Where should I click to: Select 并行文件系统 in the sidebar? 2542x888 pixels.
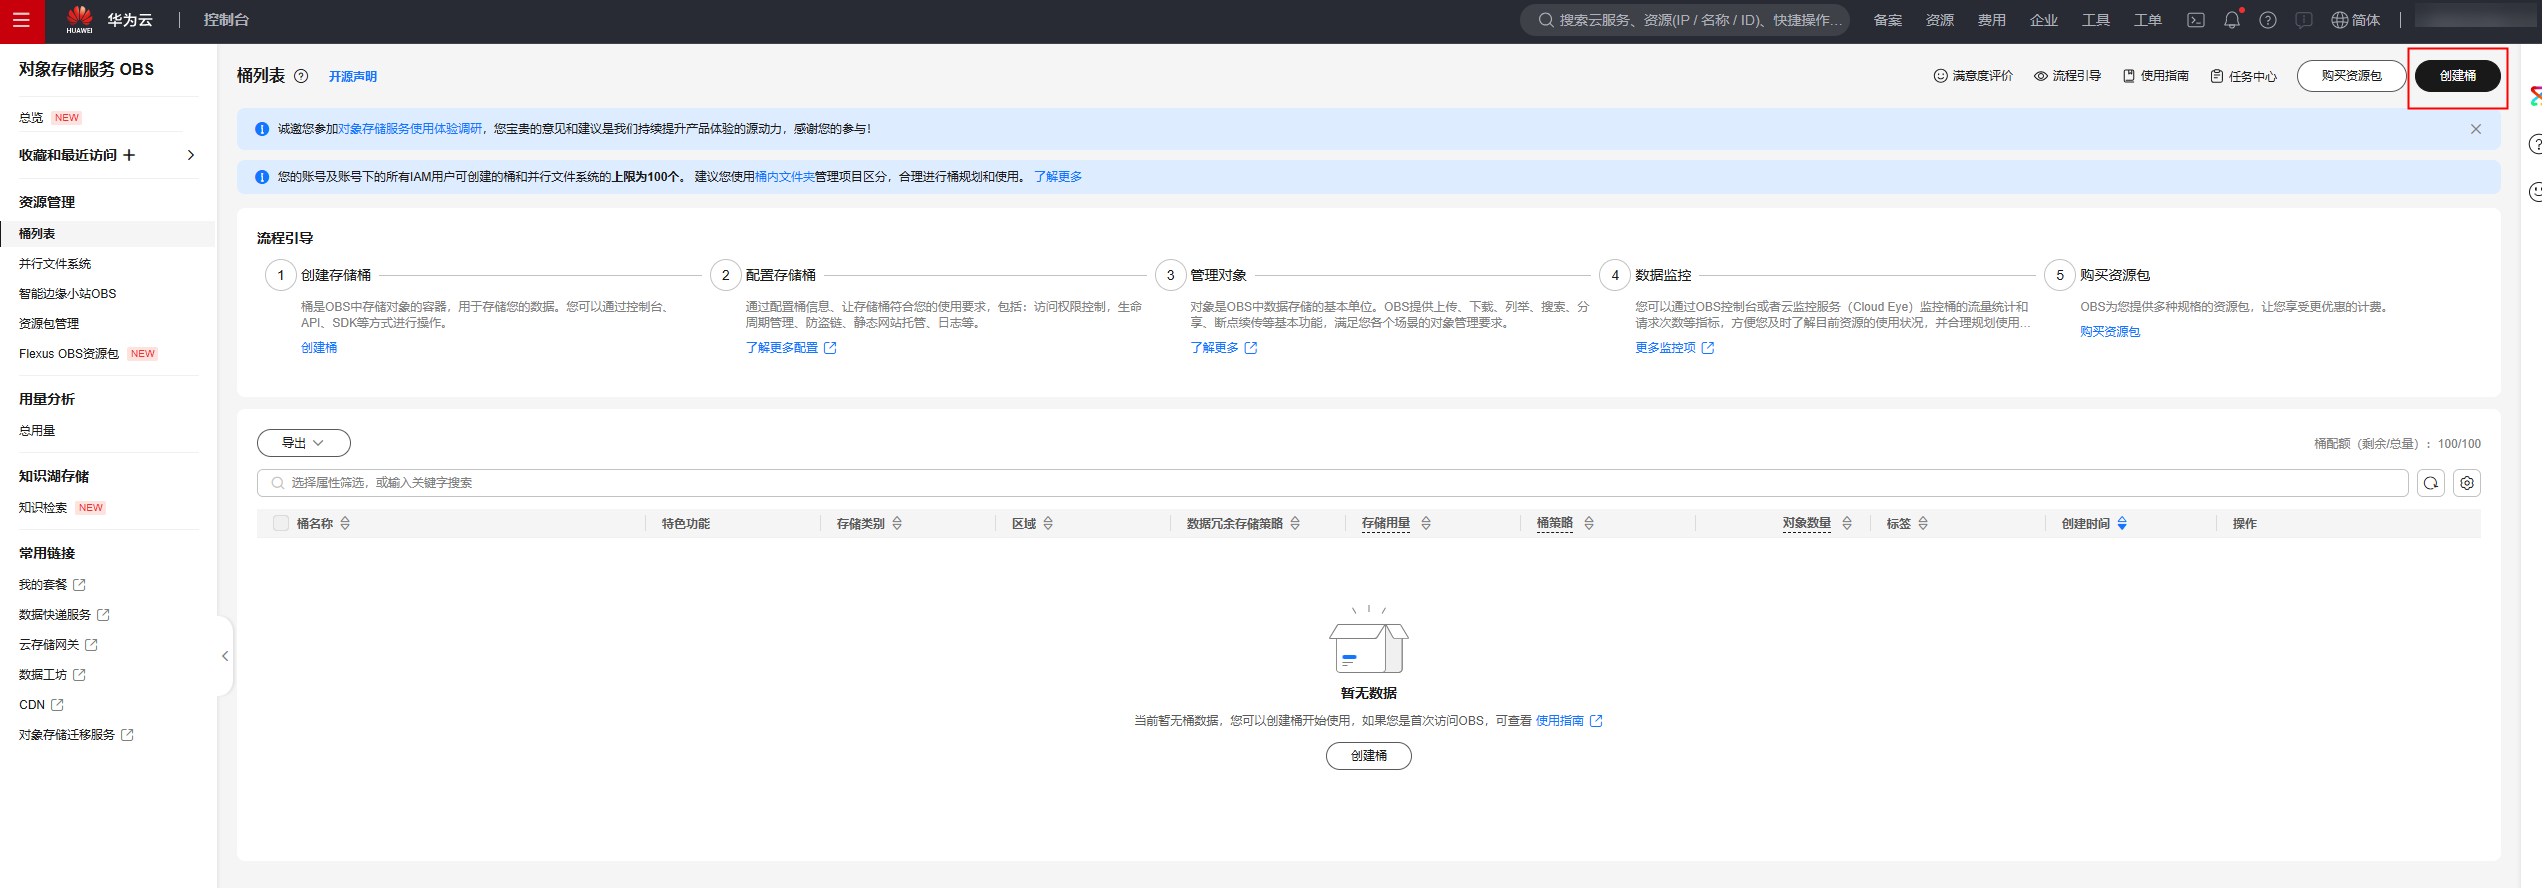pyautogui.click(x=55, y=264)
